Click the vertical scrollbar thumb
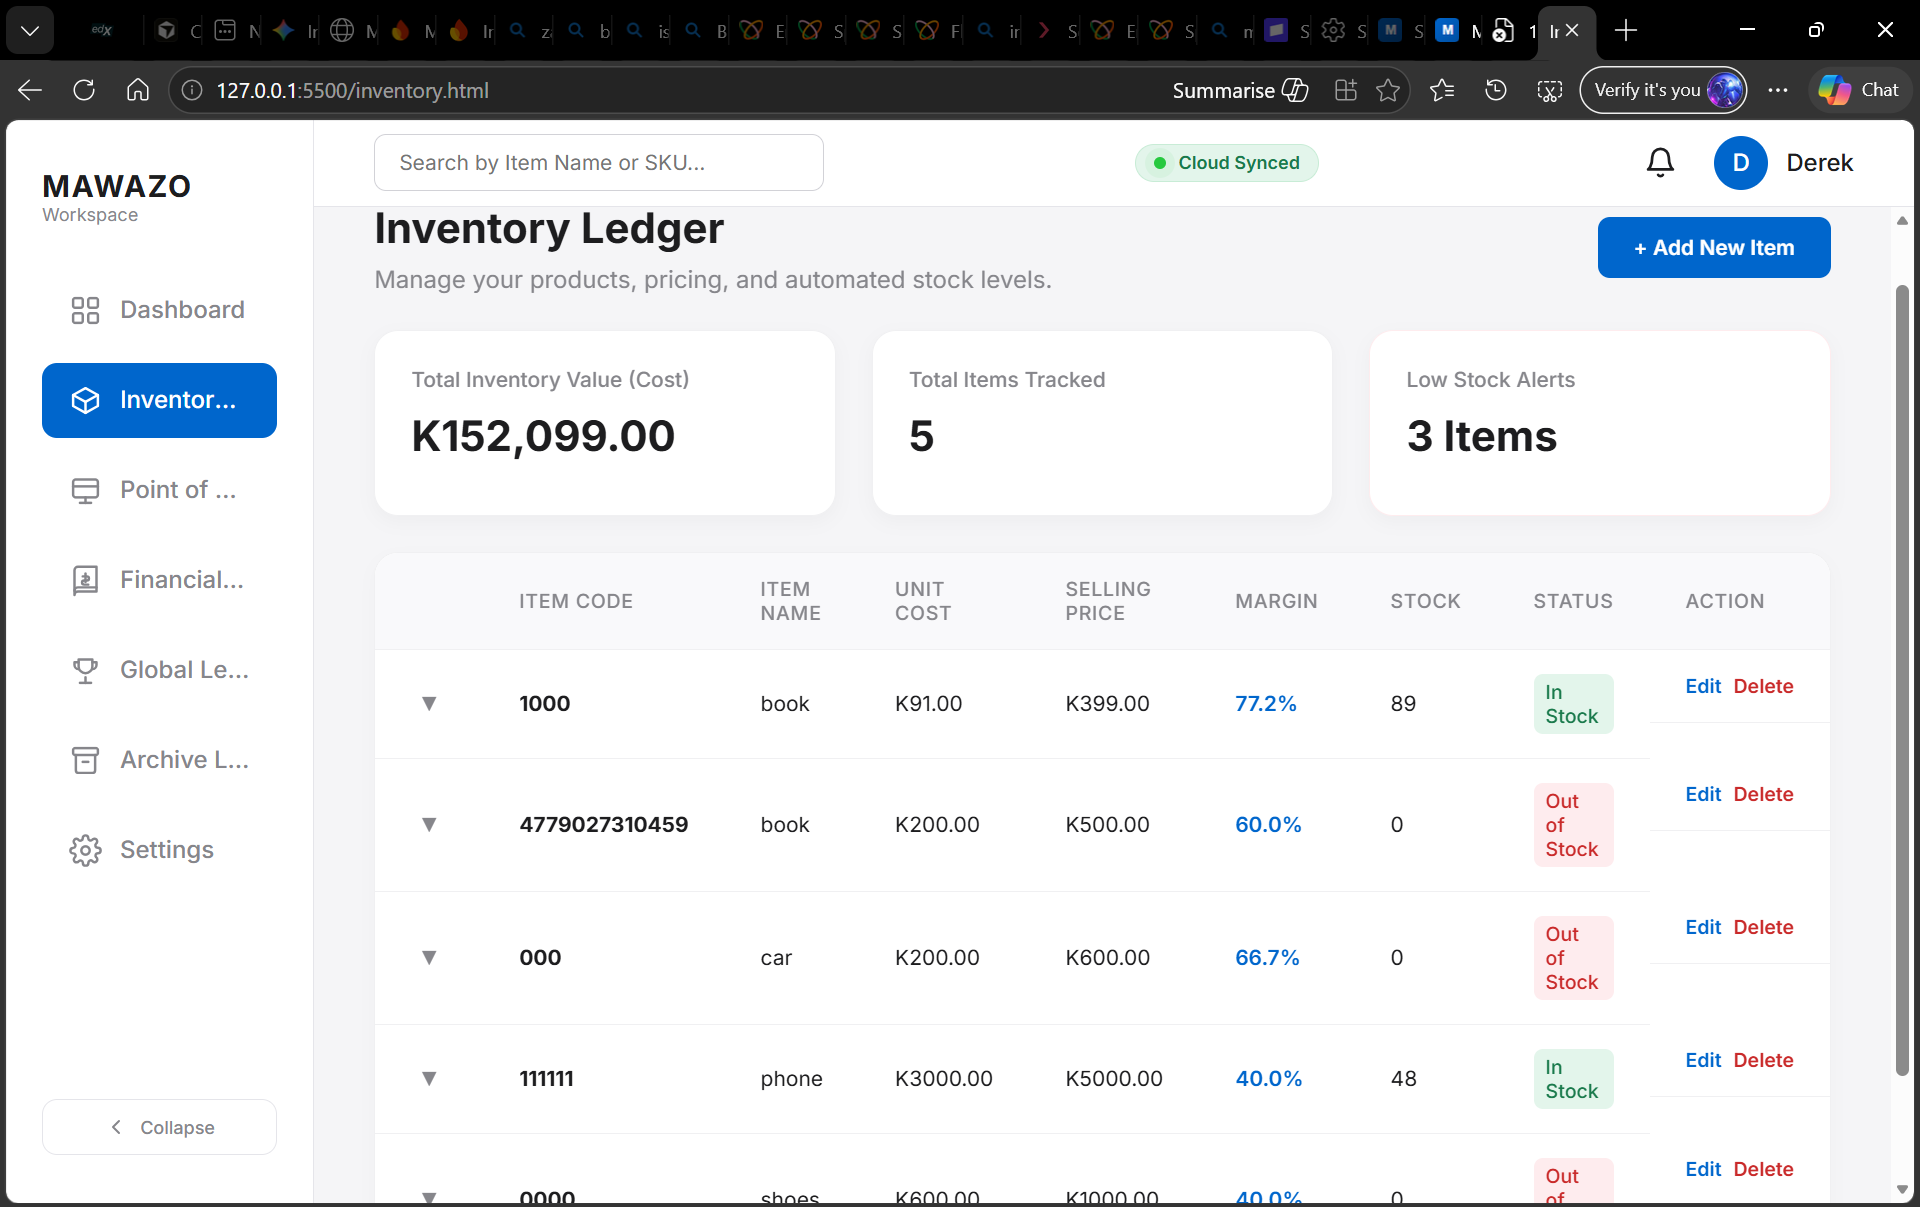Image resolution: width=1920 pixels, height=1207 pixels. [1902, 680]
